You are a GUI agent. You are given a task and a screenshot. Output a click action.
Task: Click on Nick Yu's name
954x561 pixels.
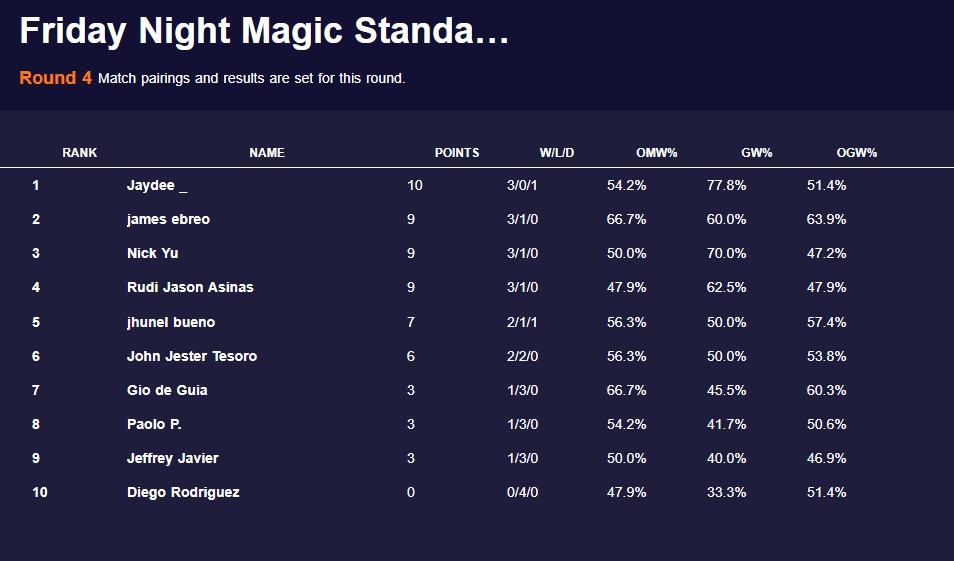pyautogui.click(x=153, y=253)
